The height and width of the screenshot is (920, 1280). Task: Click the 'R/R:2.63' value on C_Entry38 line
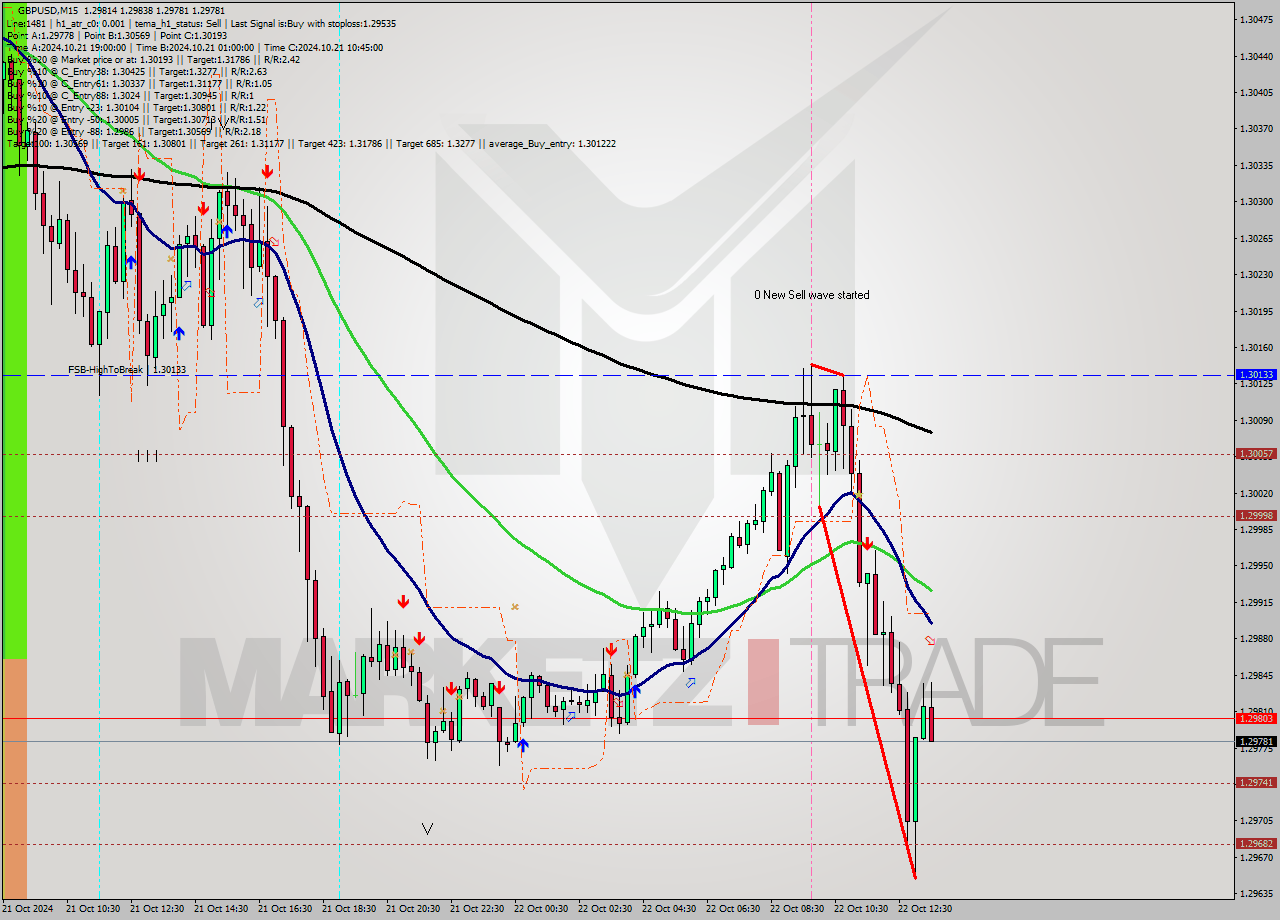[x=248, y=71]
